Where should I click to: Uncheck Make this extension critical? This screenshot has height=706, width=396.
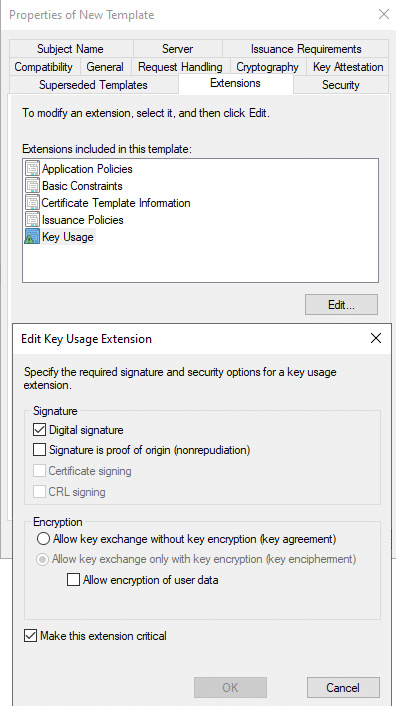click(30, 636)
